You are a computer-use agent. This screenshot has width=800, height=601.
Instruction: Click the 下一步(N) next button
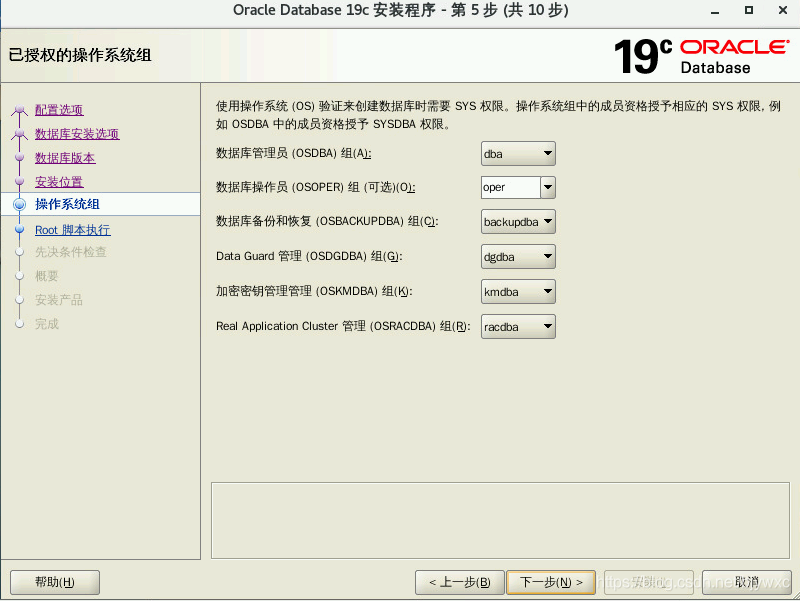(551, 582)
